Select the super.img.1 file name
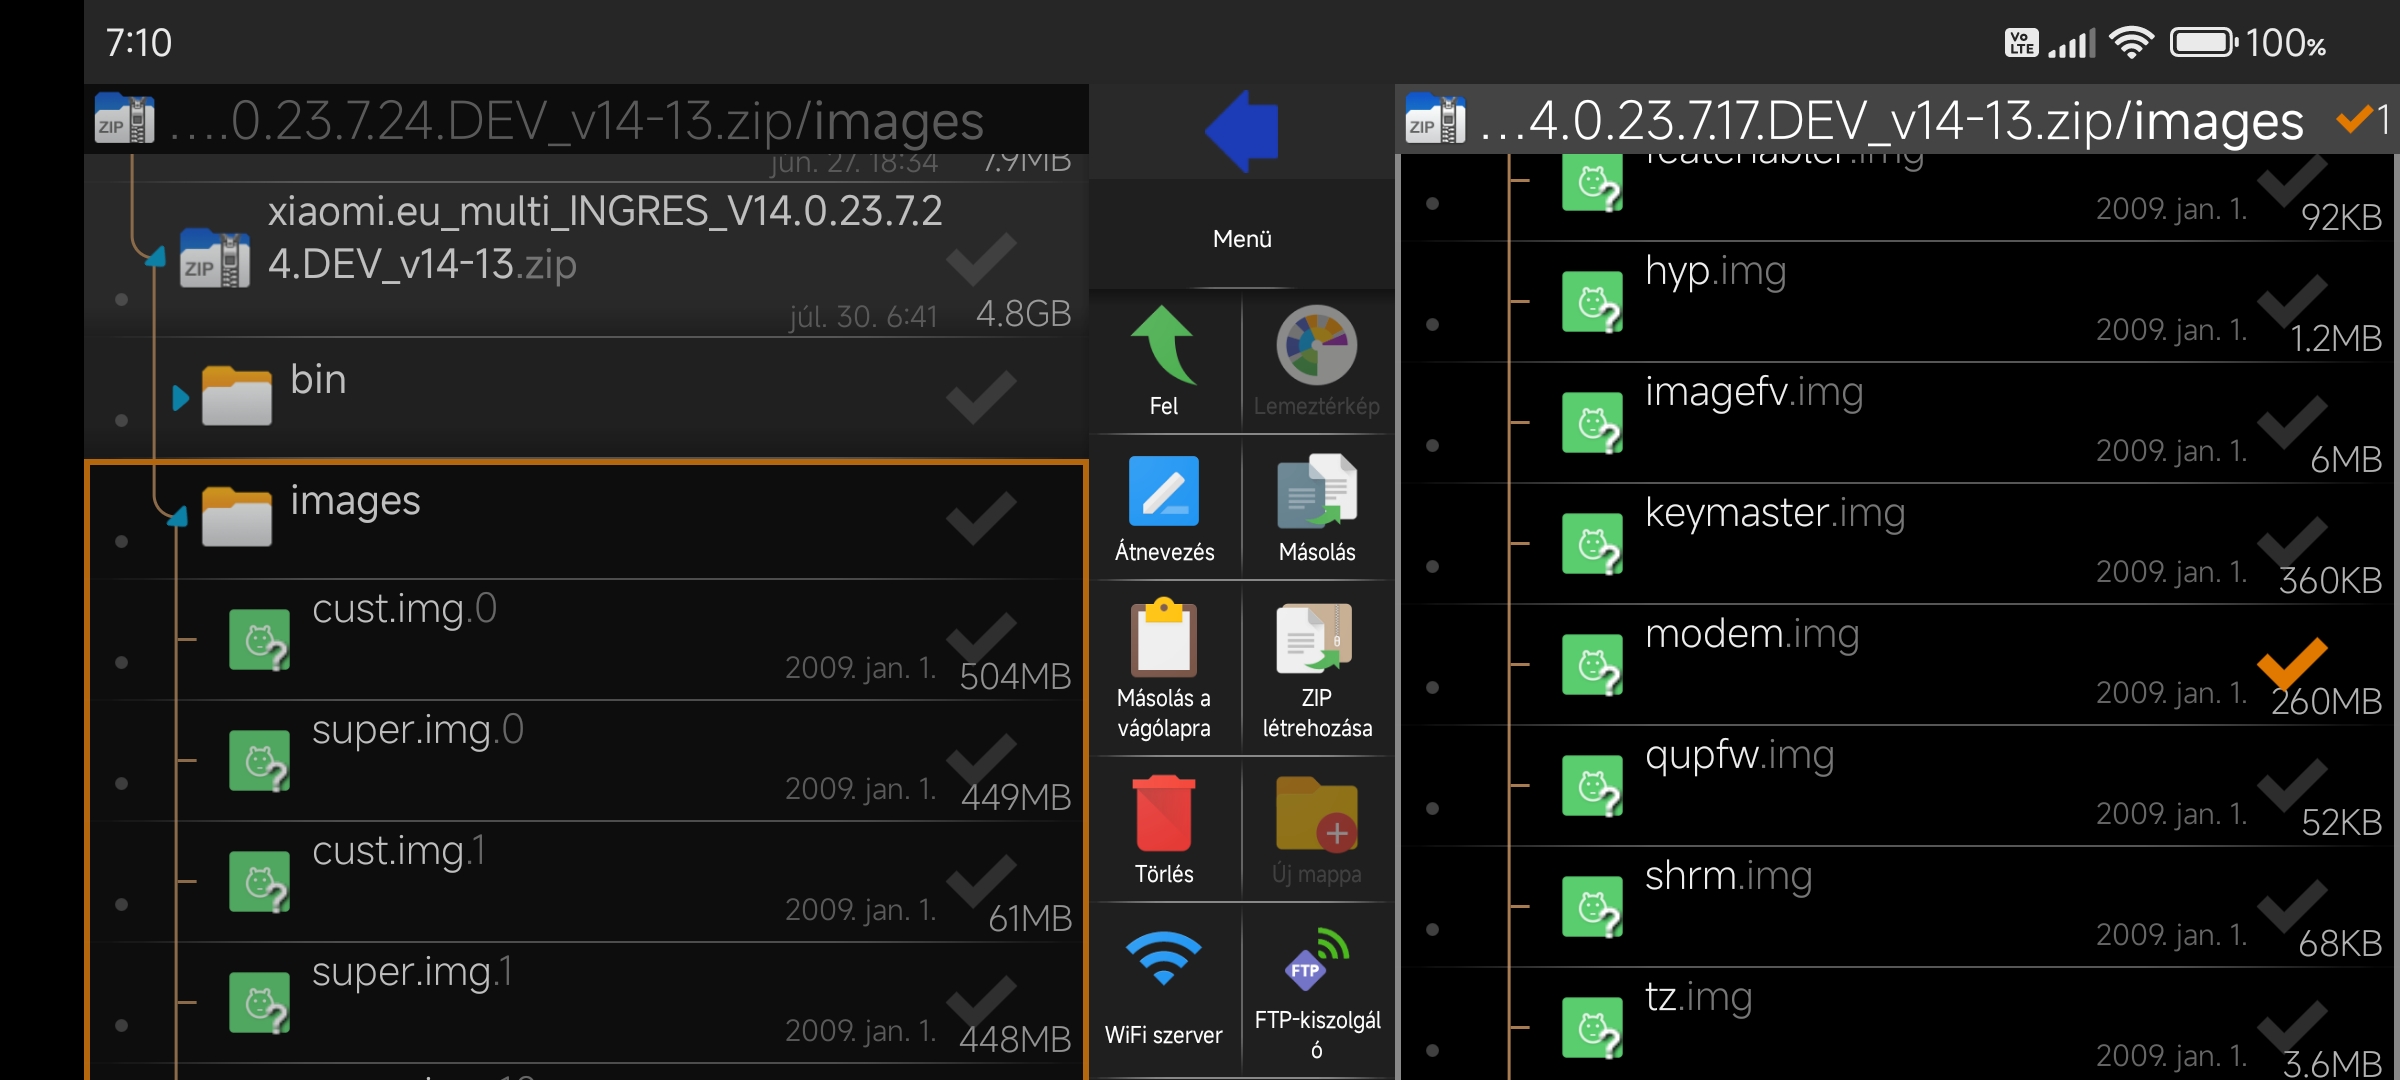Viewport: 2400px width, 1080px height. click(412, 971)
